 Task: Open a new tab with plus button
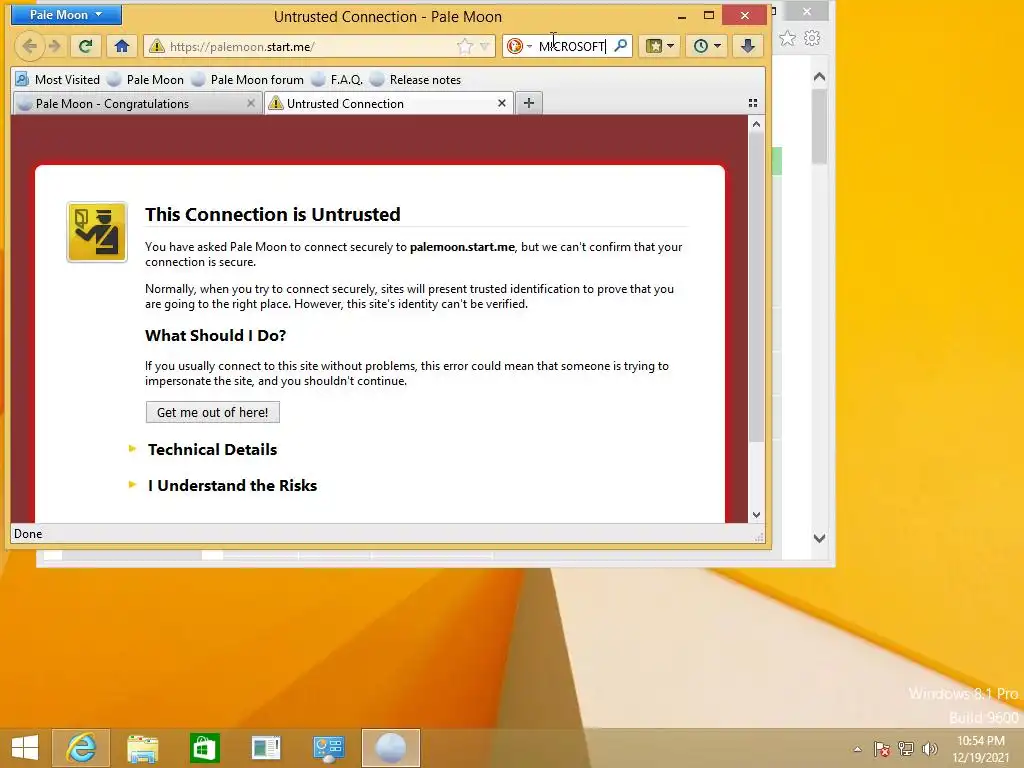click(529, 103)
